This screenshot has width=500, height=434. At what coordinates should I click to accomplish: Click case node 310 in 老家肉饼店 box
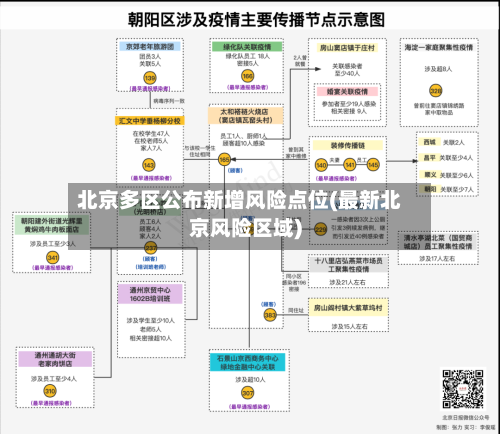50,391
